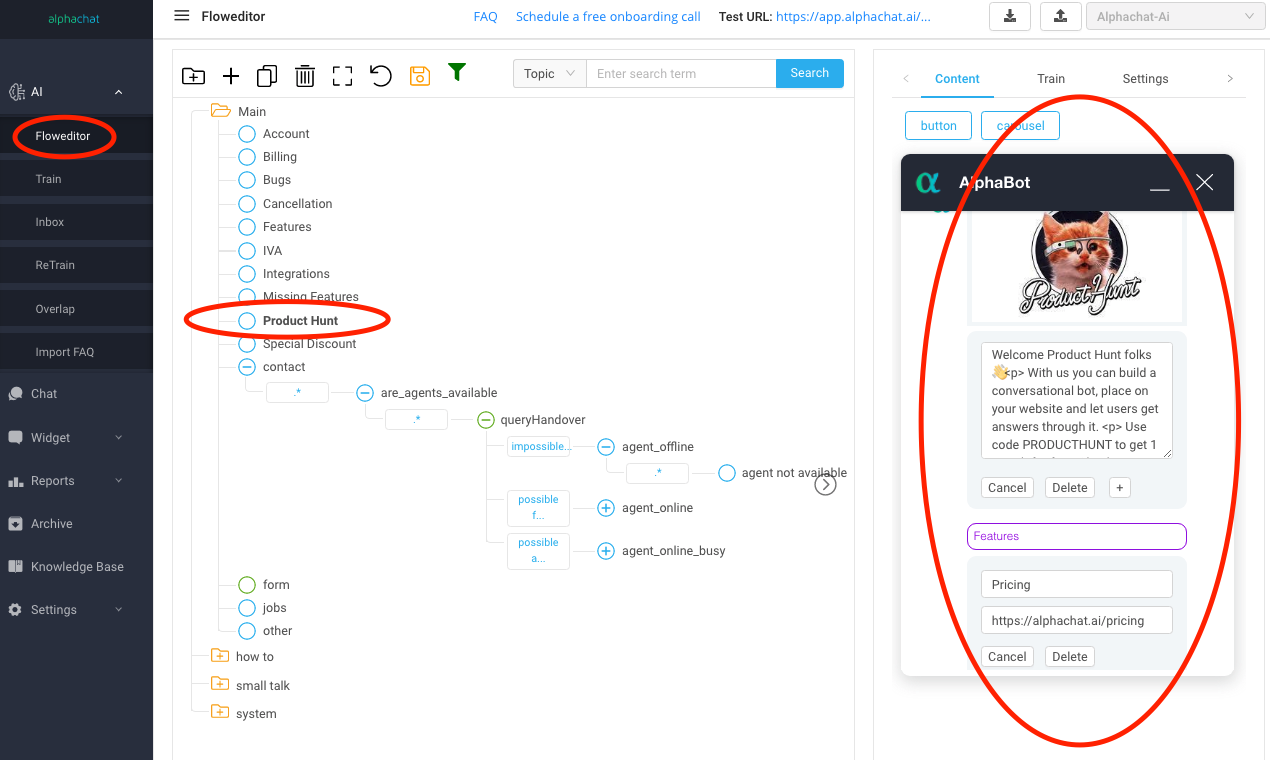Expand the how to folder
This screenshot has width=1270, height=760.
(220, 656)
